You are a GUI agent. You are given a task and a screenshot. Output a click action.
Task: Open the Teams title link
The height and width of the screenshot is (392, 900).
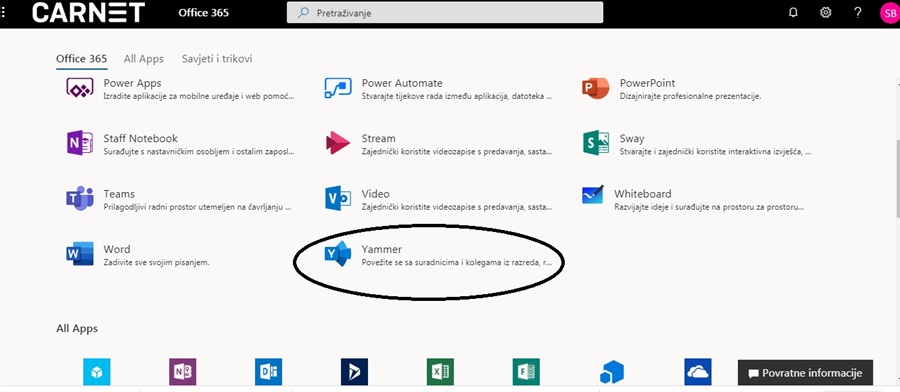(119, 194)
